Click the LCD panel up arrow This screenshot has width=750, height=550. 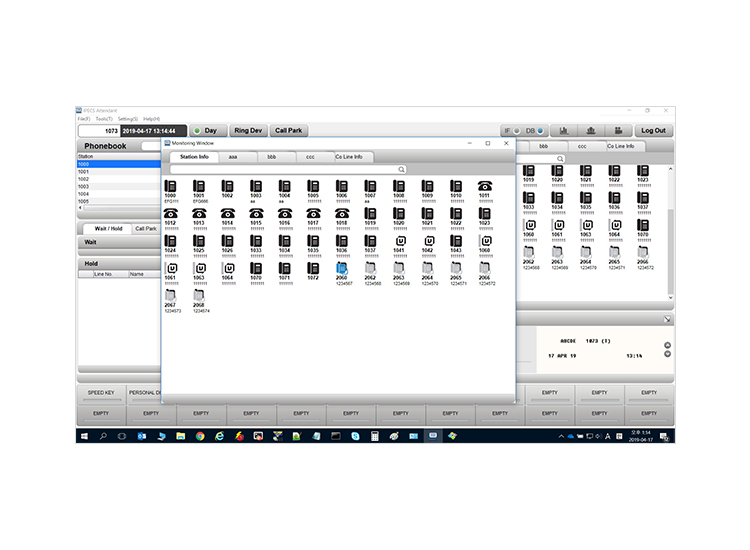[x=667, y=345]
